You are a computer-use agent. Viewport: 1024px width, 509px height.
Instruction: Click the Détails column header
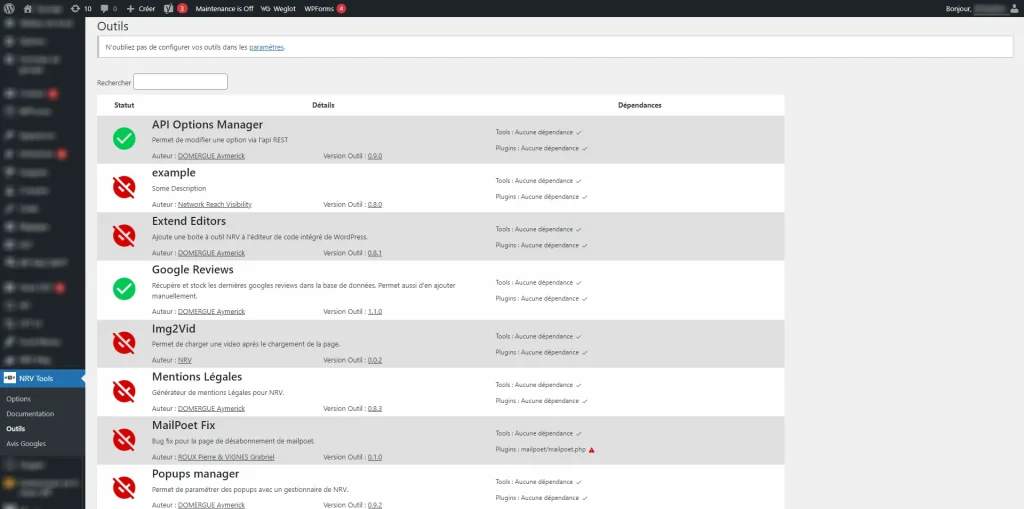pos(323,105)
